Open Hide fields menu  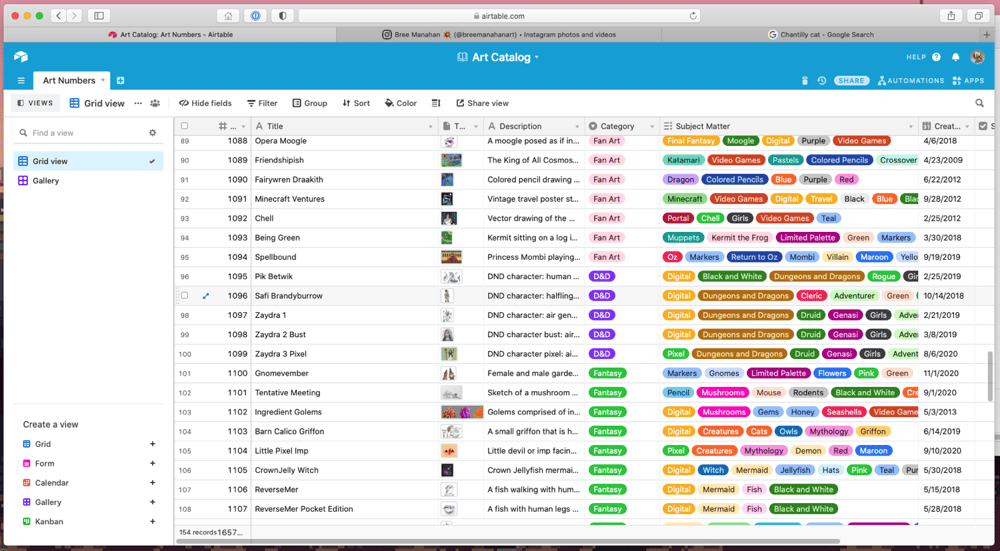pos(205,103)
